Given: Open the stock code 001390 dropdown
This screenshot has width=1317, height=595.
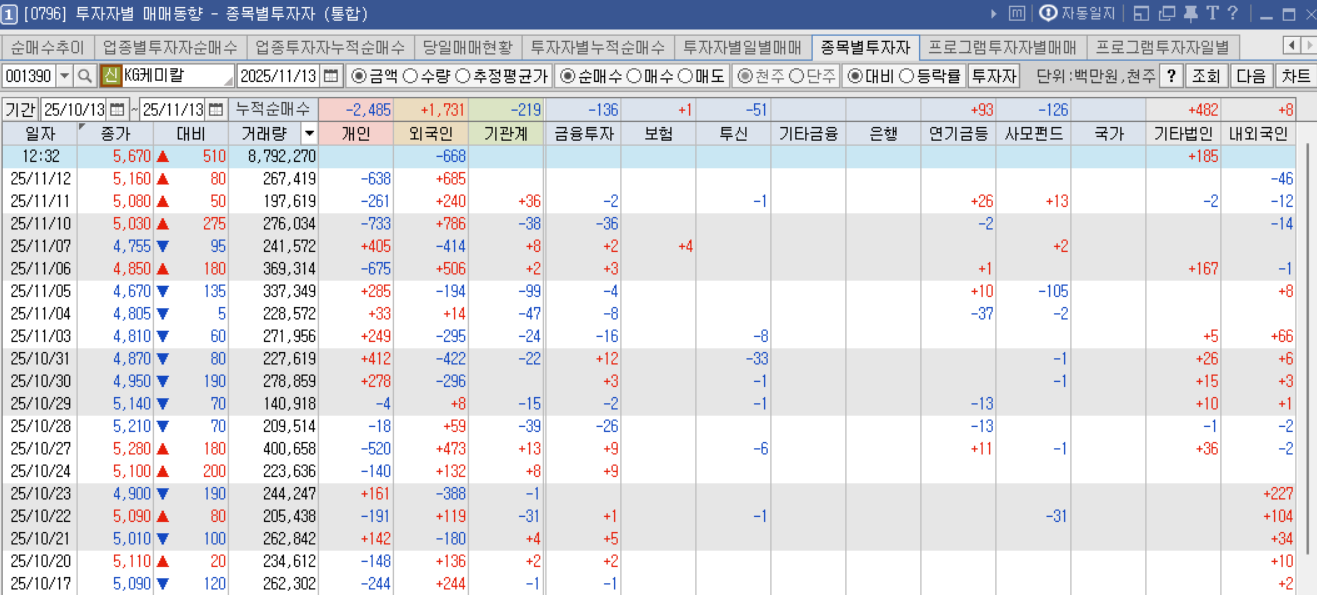Looking at the screenshot, I should coord(65,76).
